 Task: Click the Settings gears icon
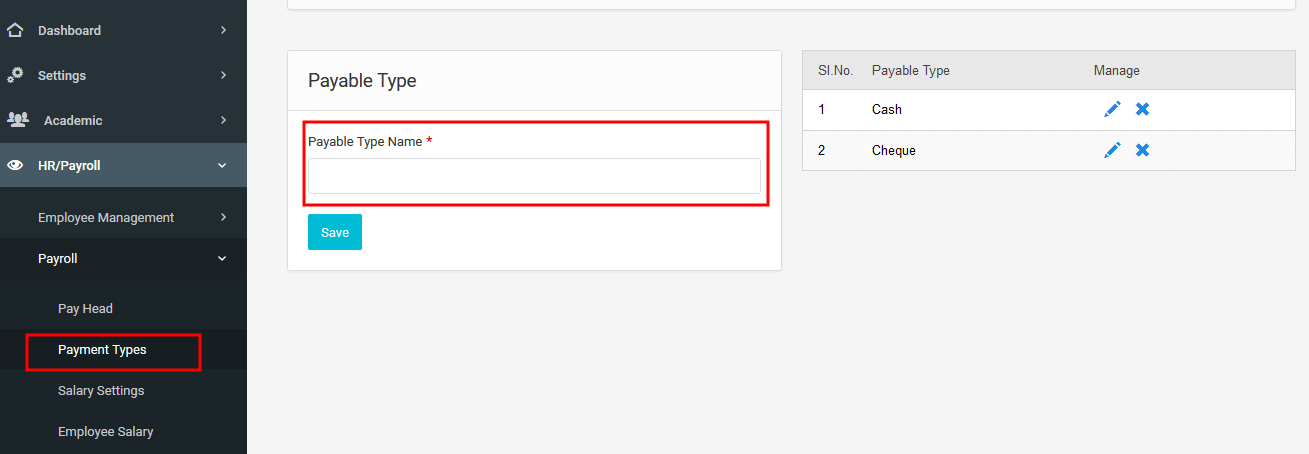[x=15, y=75]
